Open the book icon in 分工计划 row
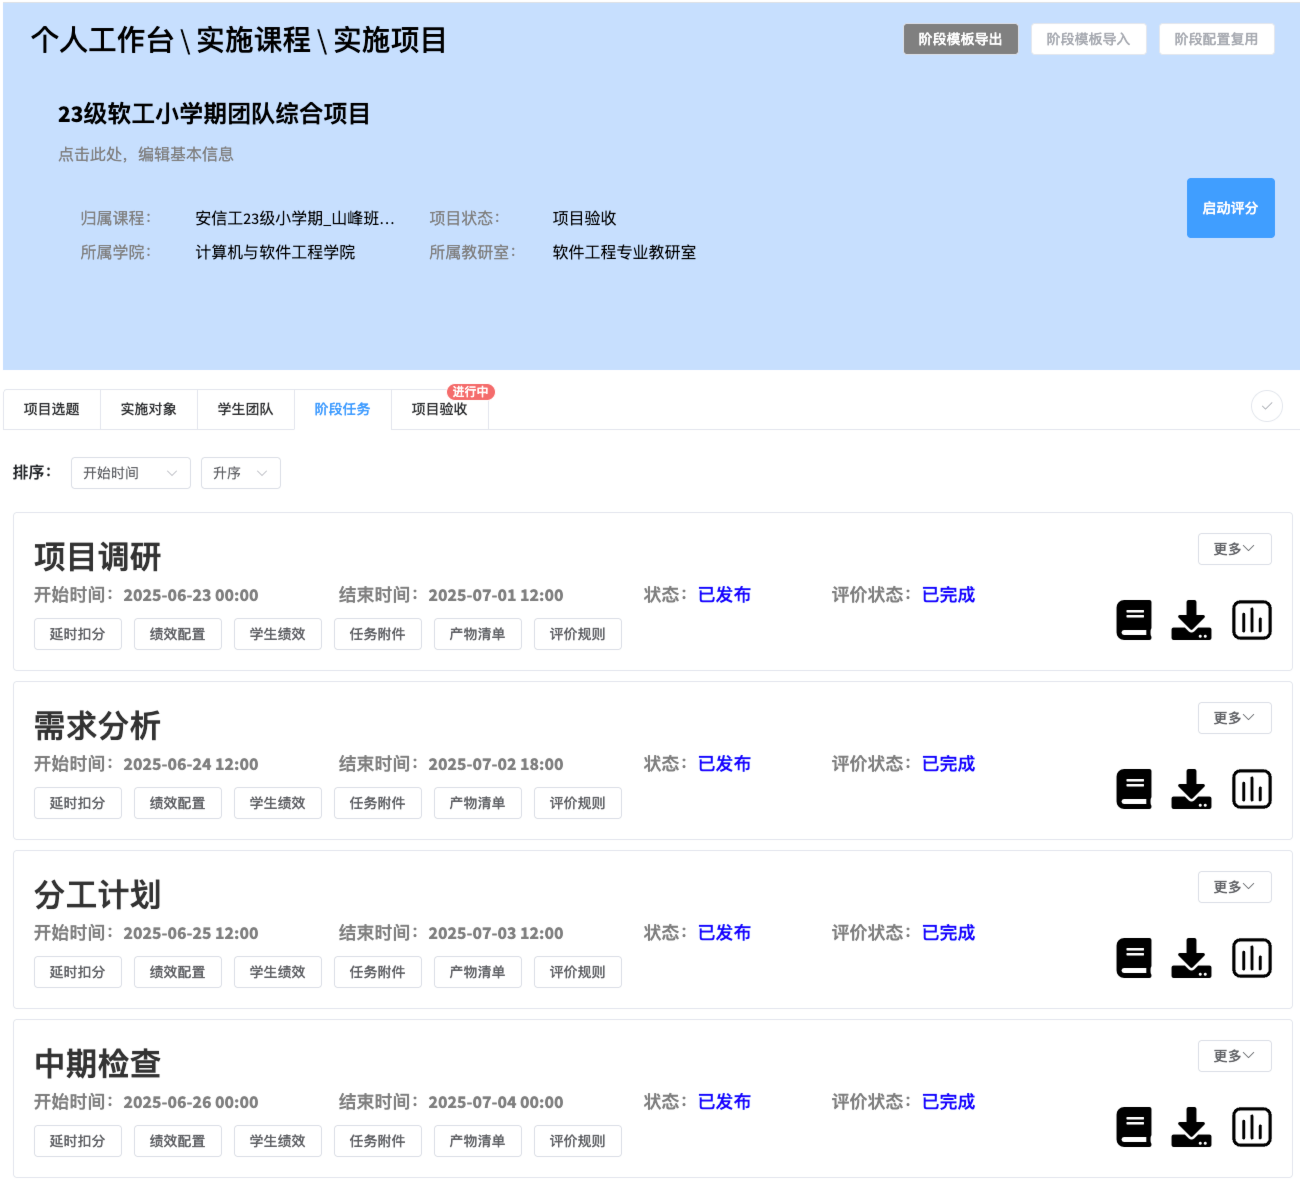 pyautogui.click(x=1133, y=958)
